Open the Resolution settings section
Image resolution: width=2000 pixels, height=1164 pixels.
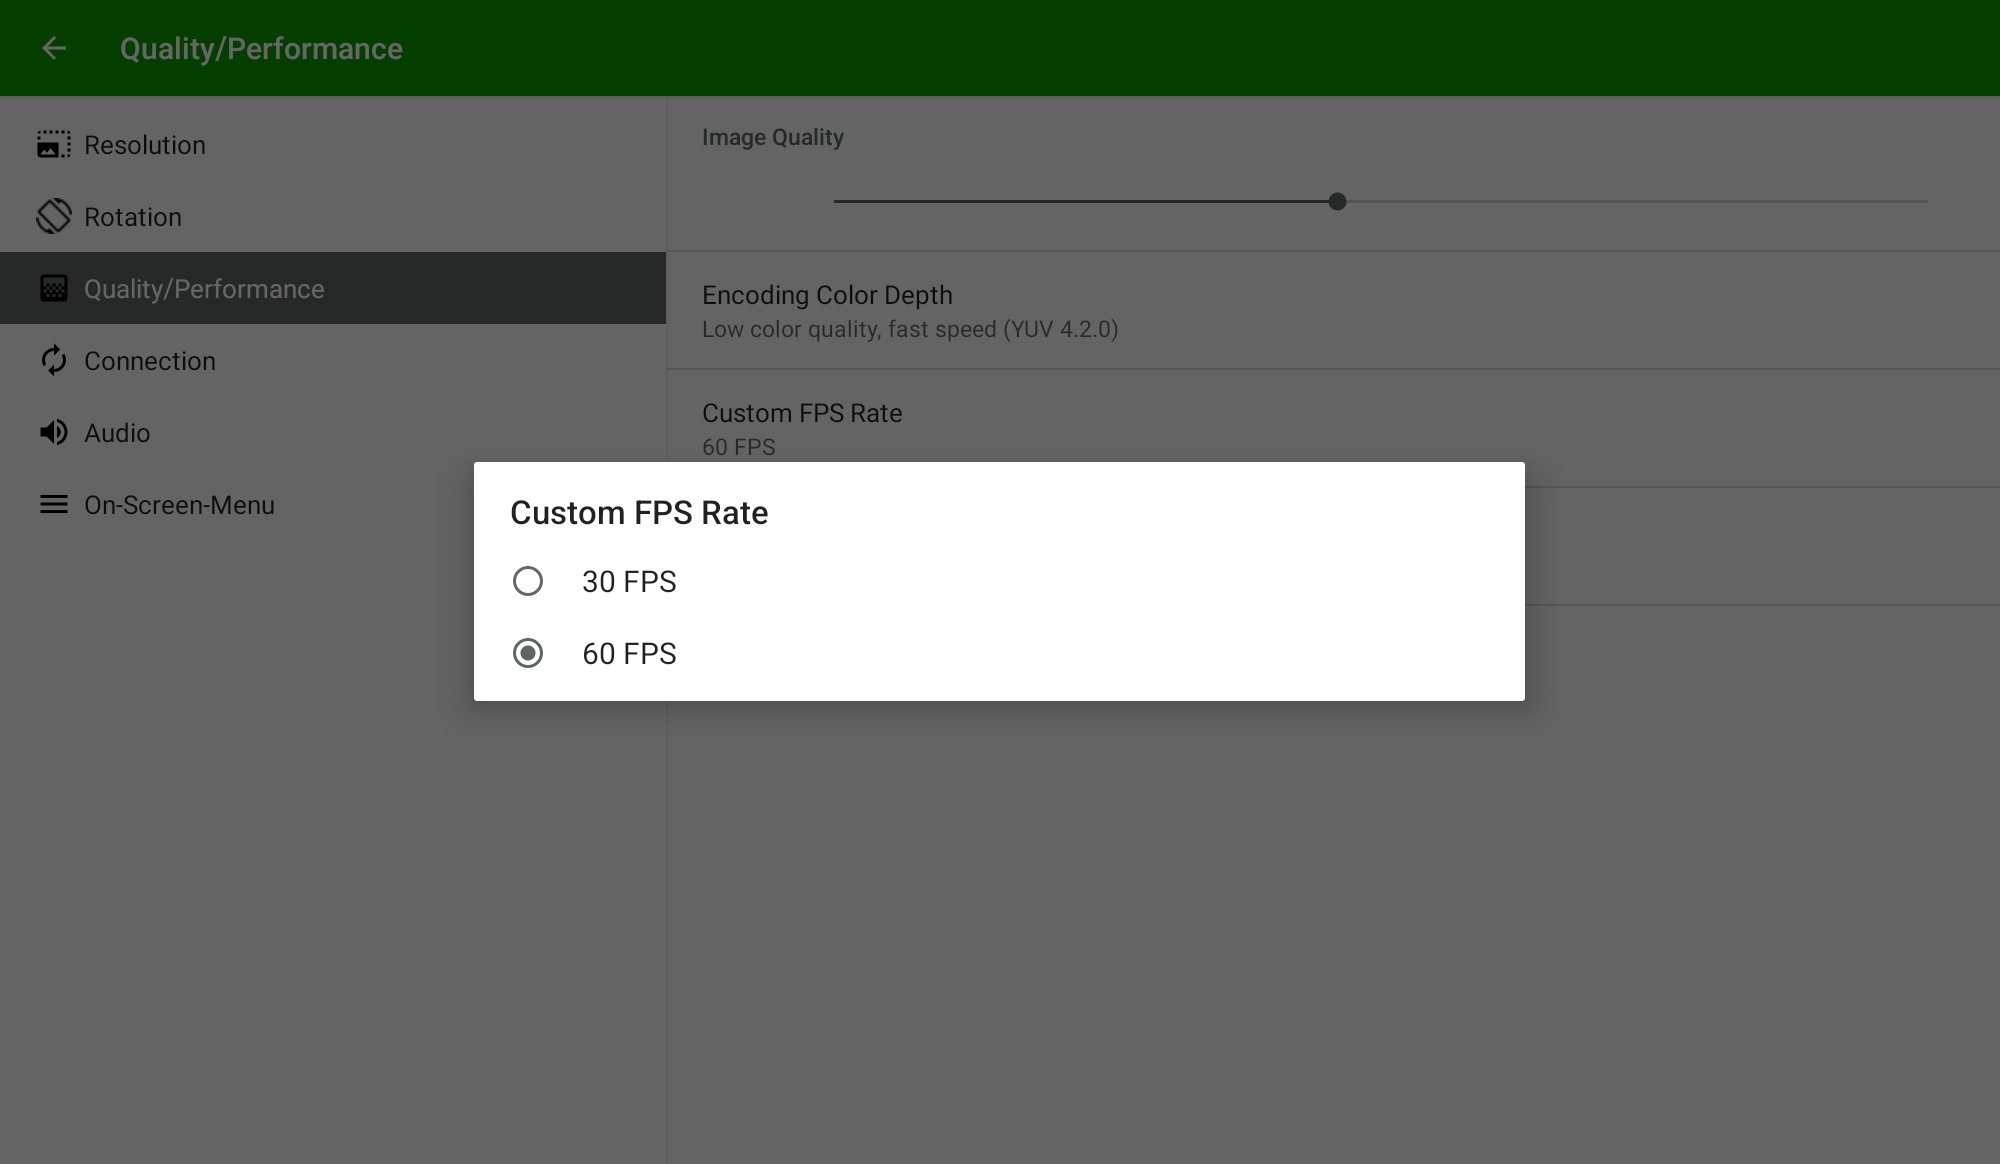pyautogui.click(x=145, y=145)
